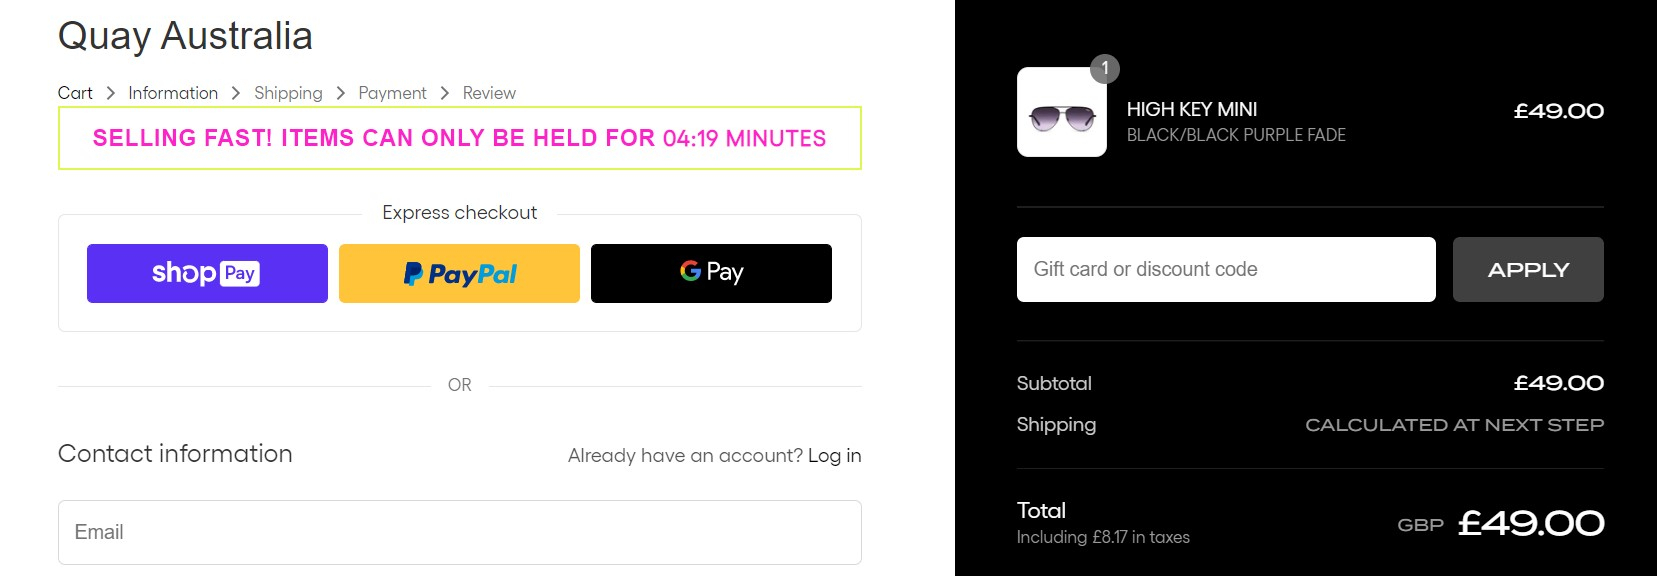This screenshot has width=1657, height=576.
Task: Select the Information breadcrumb step
Action: [173, 93]
